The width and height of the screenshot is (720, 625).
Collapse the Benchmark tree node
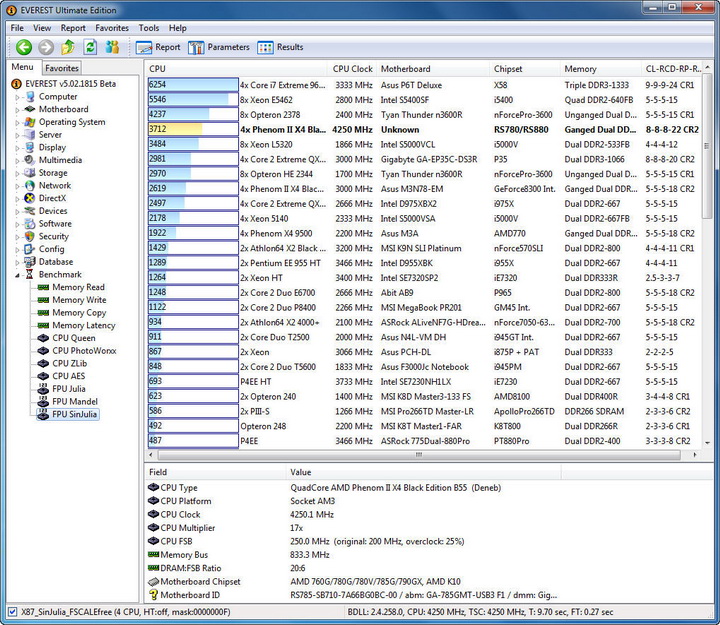click(17, 275)
